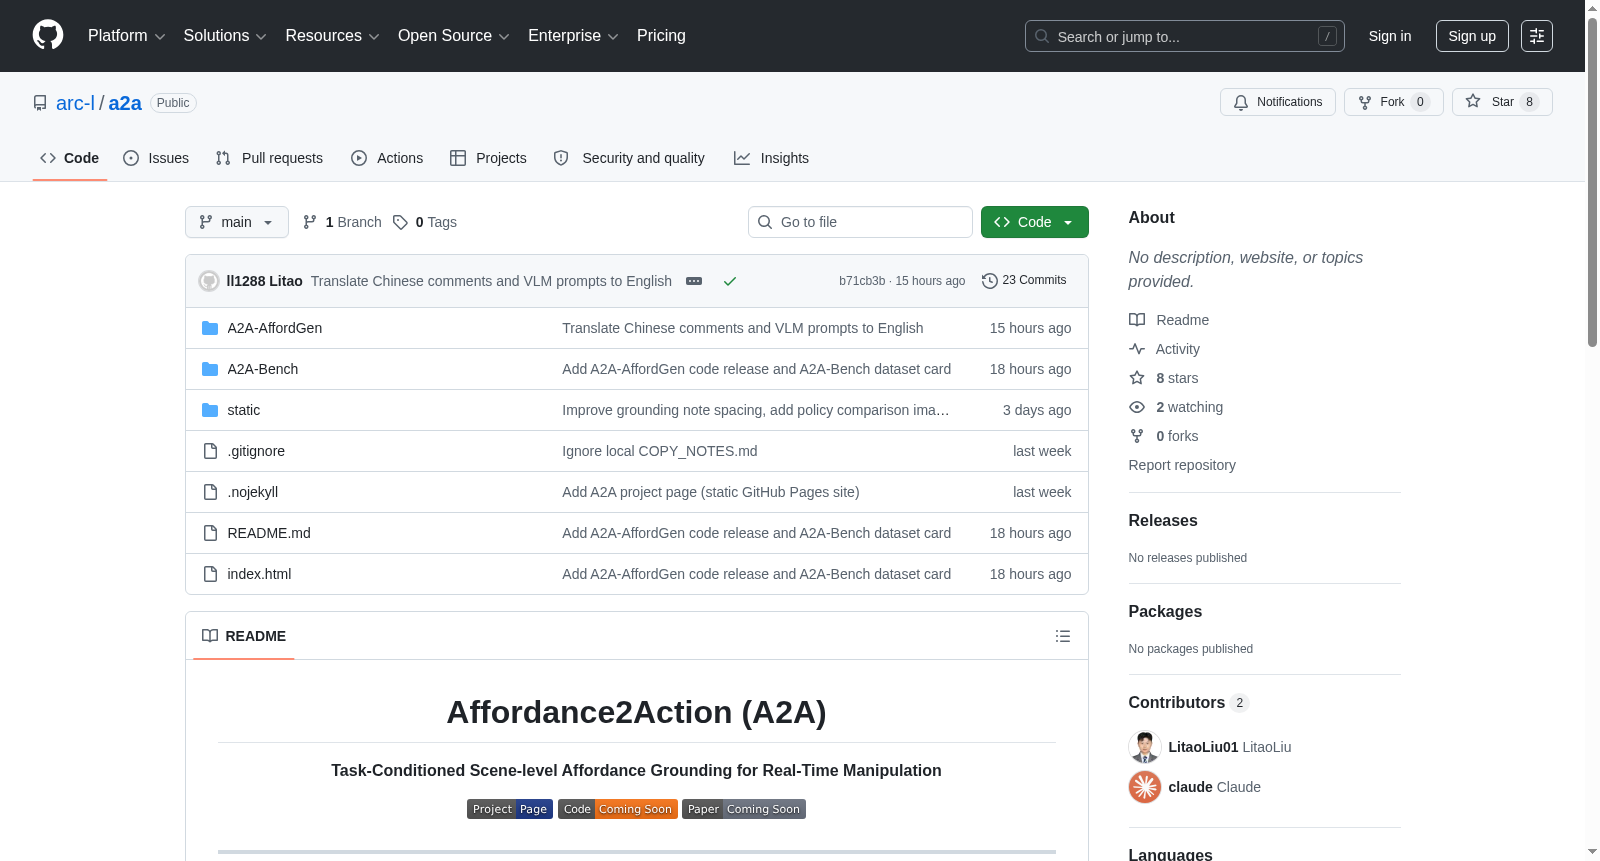
Task: Open the a2a repository name link
Action: (x=125, y=103)
